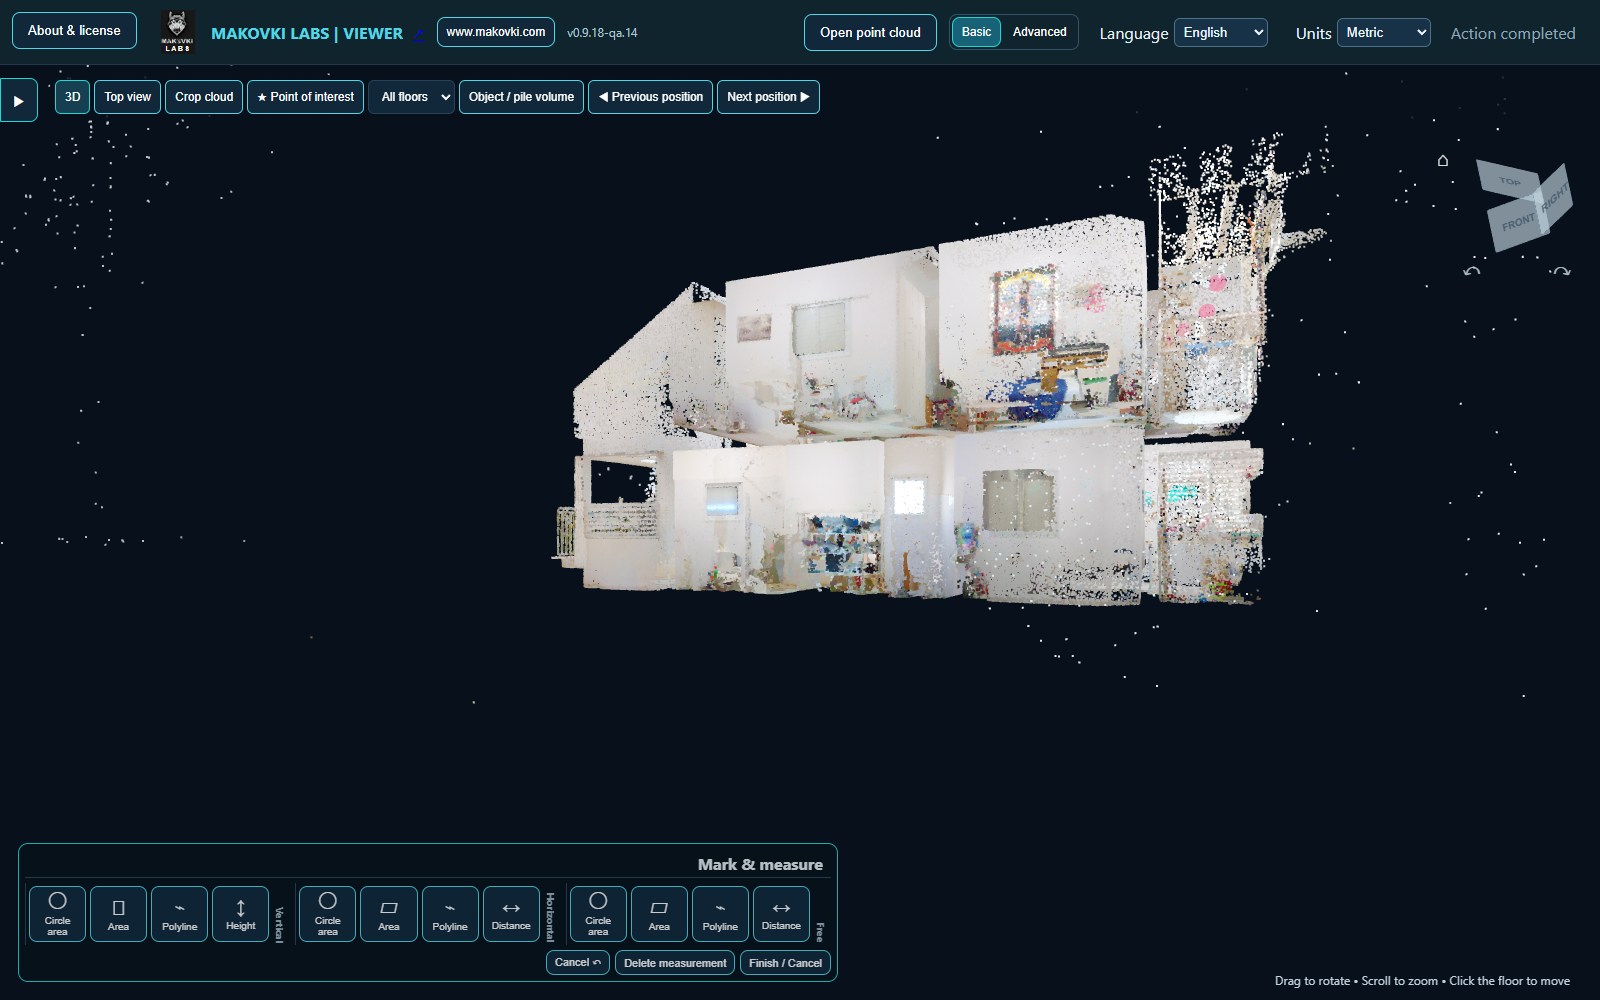
Task: Click the home view icon
Action: pyautogui.click(x=1443, y=160)
